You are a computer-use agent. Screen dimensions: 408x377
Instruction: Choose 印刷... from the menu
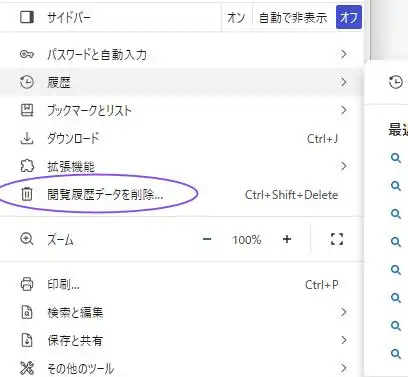181,284
